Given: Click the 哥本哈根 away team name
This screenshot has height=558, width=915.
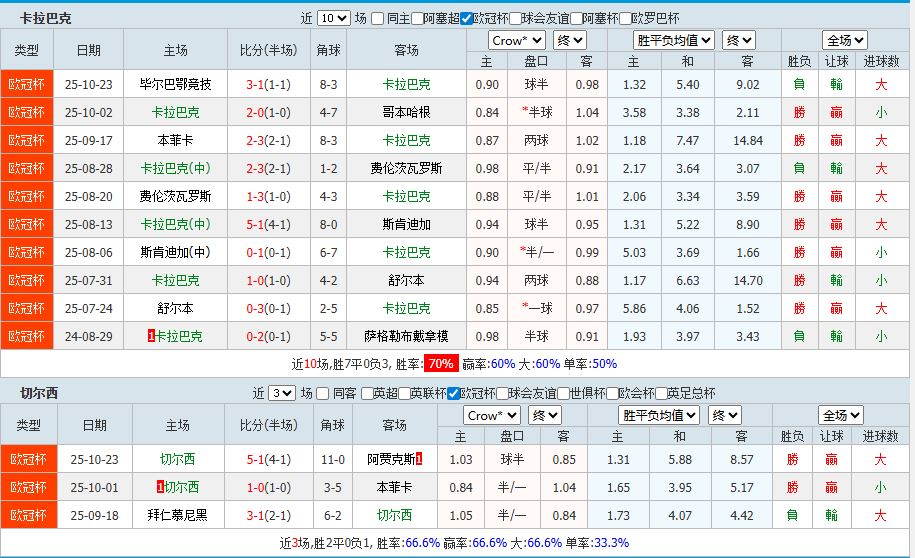Looking at the screenshot, I should pyautogui.click(x=406, y=112).
